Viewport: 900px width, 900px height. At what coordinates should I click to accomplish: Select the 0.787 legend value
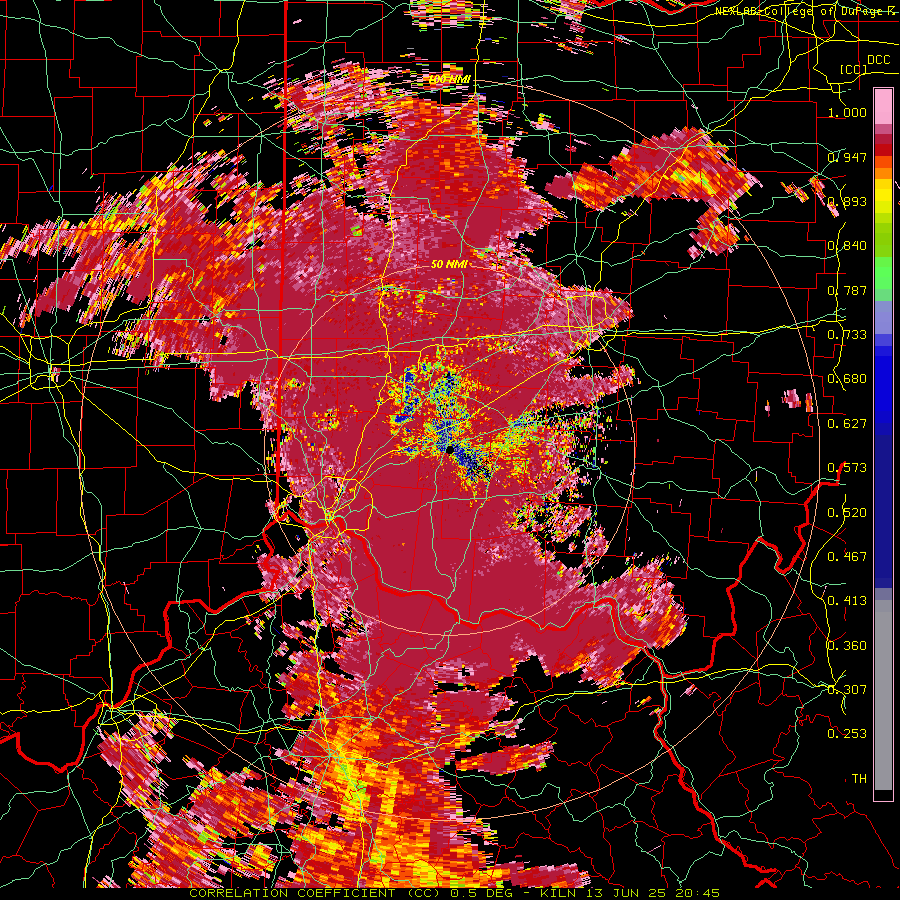click(847, 290)
